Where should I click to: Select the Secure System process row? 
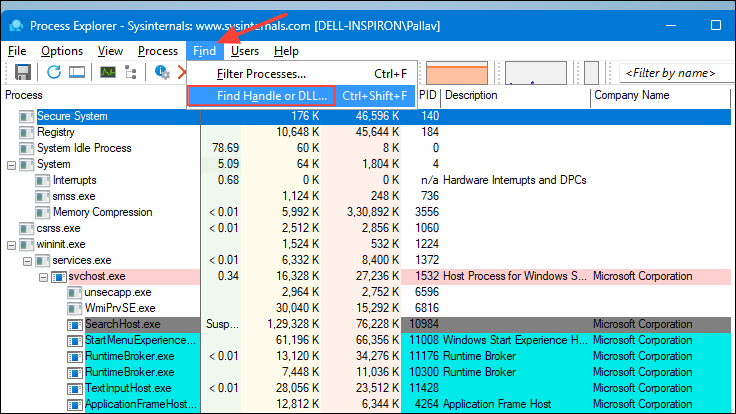pos(366,116)
